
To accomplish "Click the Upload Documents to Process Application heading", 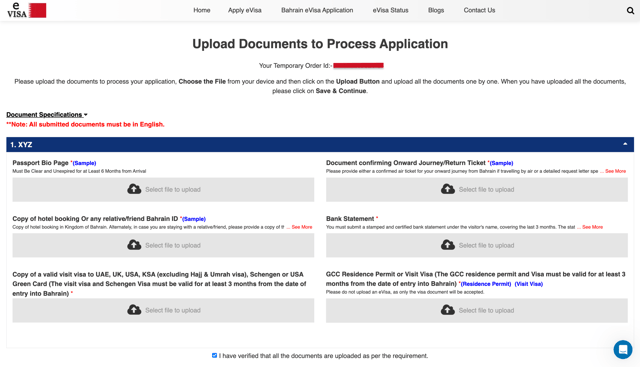I will tap(320, 44).
